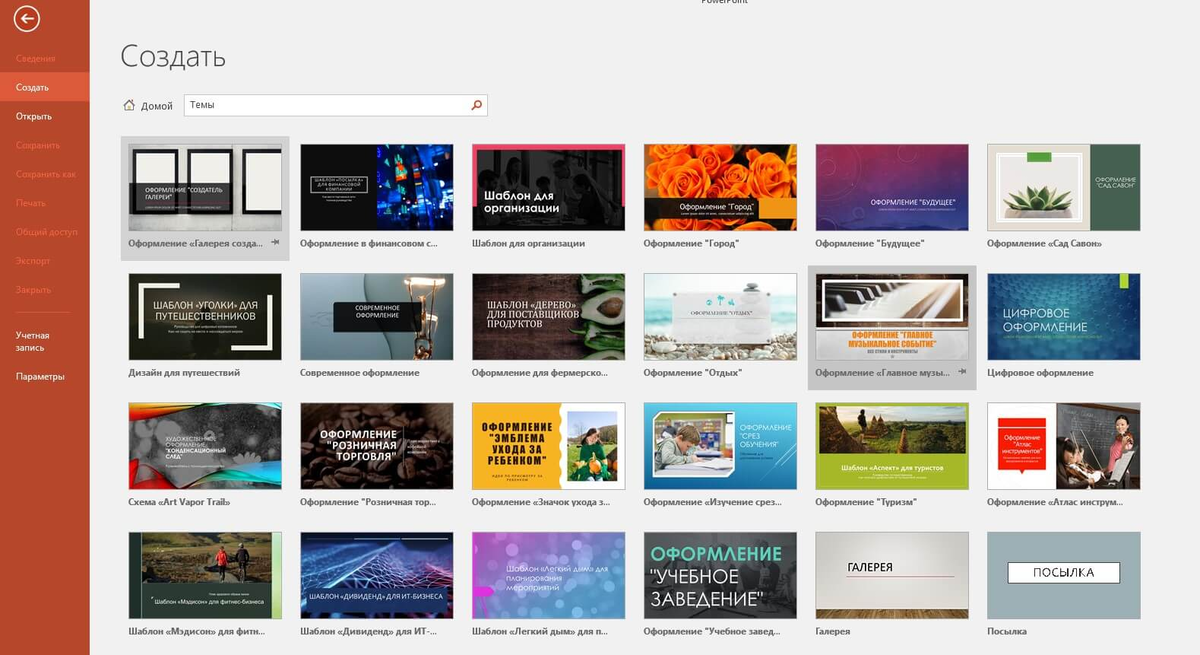This screenshot has height=655, width=1200.
Task: Open Общий доступ section
Action: click(46, 232)
